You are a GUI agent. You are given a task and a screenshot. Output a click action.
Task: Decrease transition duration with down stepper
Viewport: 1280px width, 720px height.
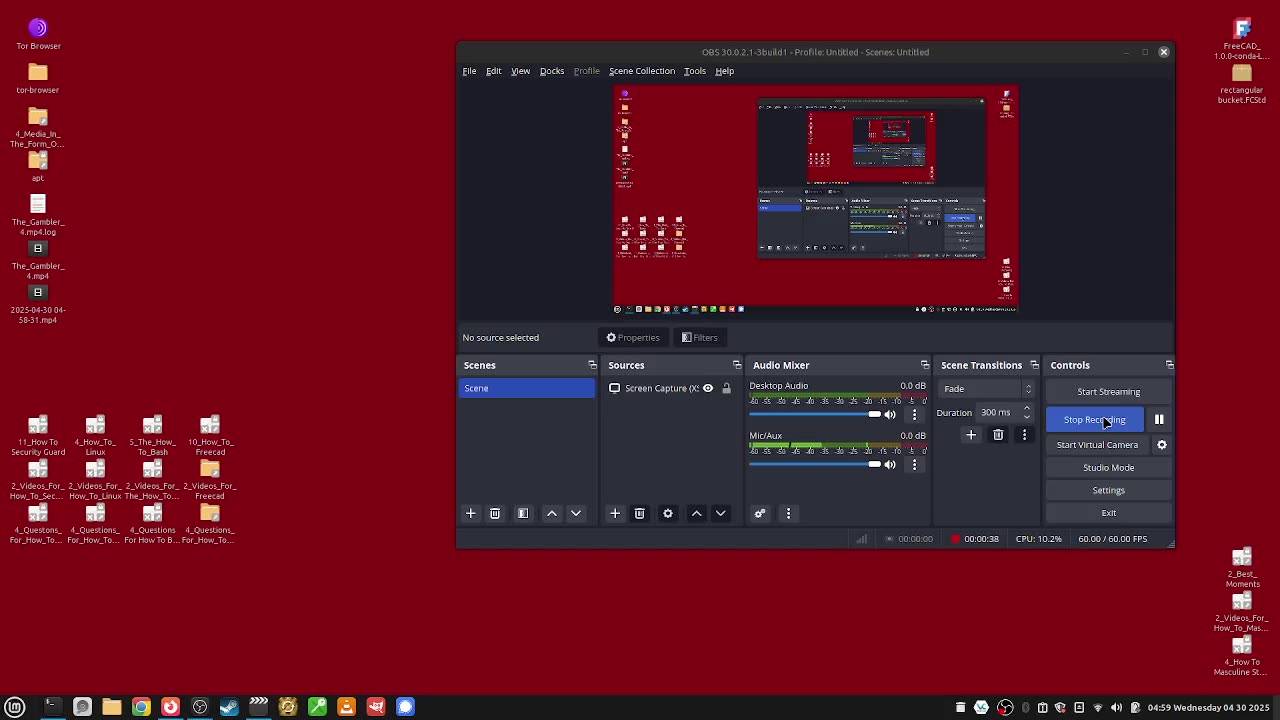[1027, 416]
